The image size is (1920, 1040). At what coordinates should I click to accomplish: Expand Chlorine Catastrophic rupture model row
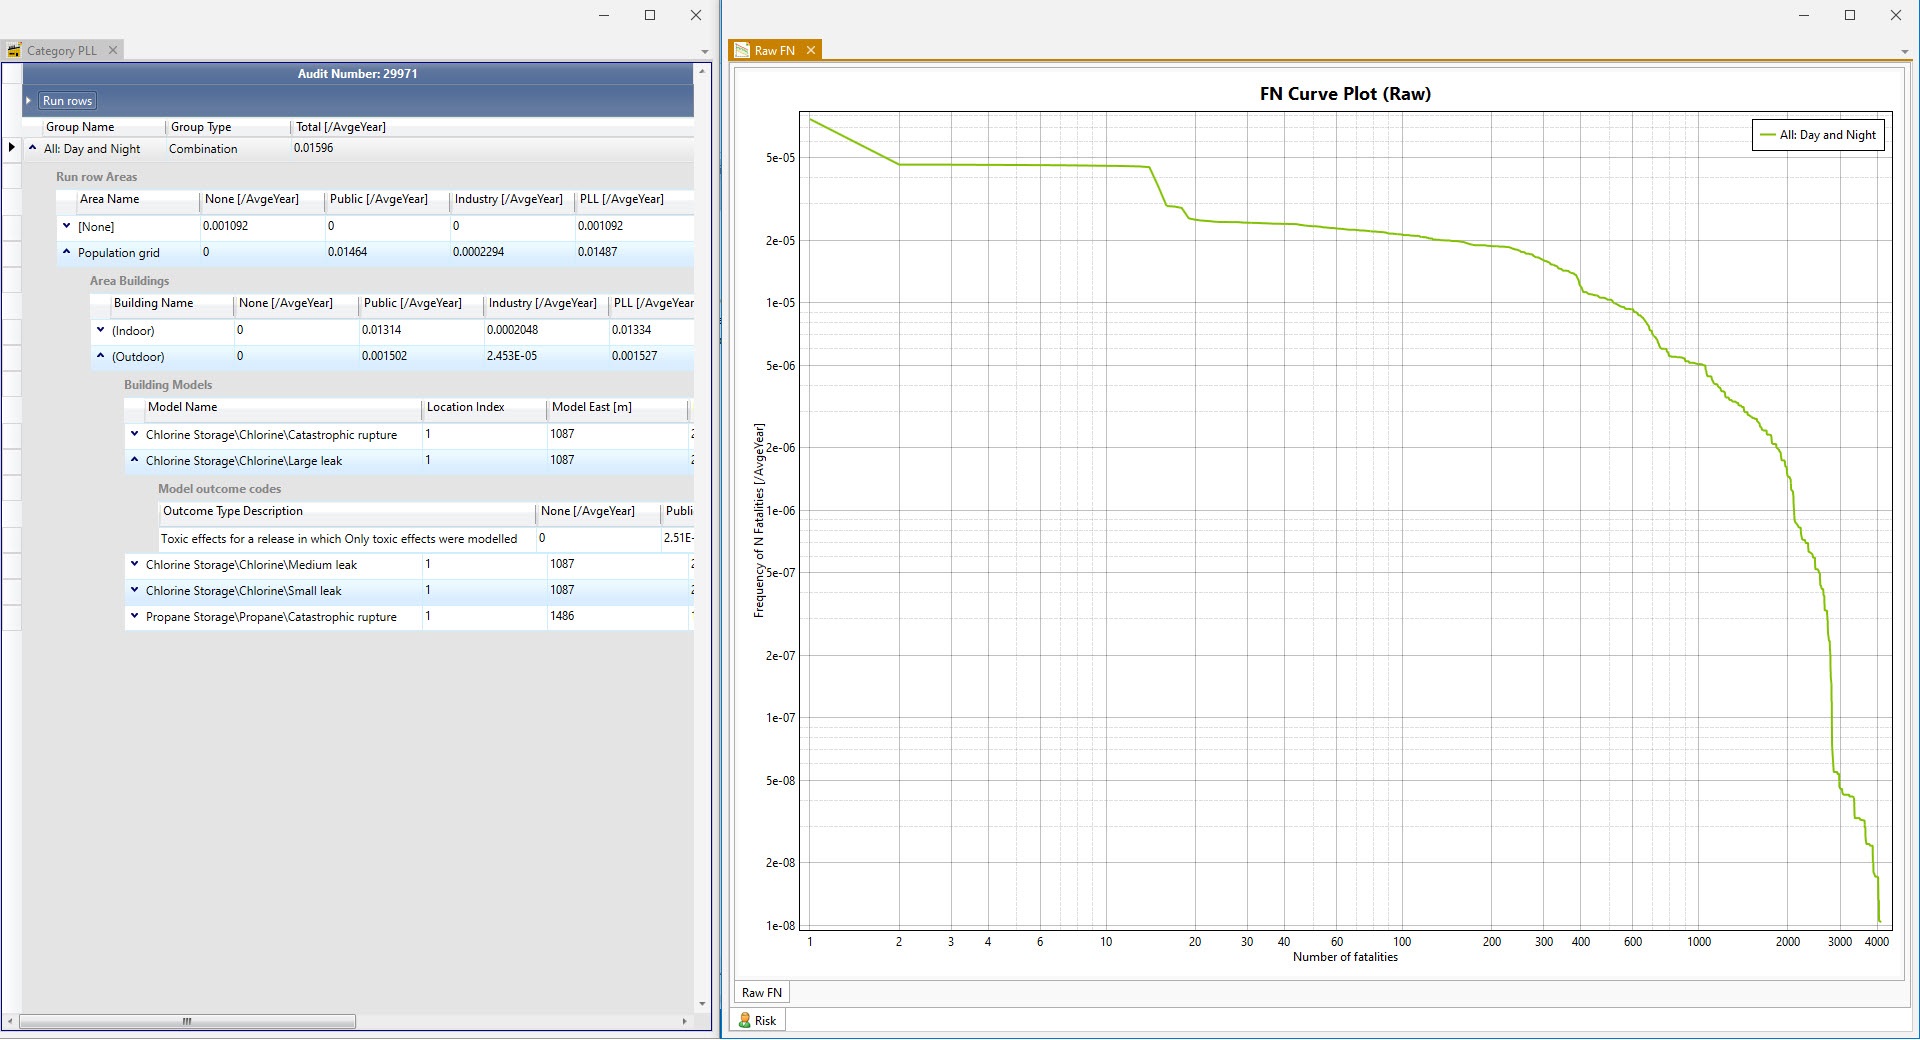pos(136,434)
